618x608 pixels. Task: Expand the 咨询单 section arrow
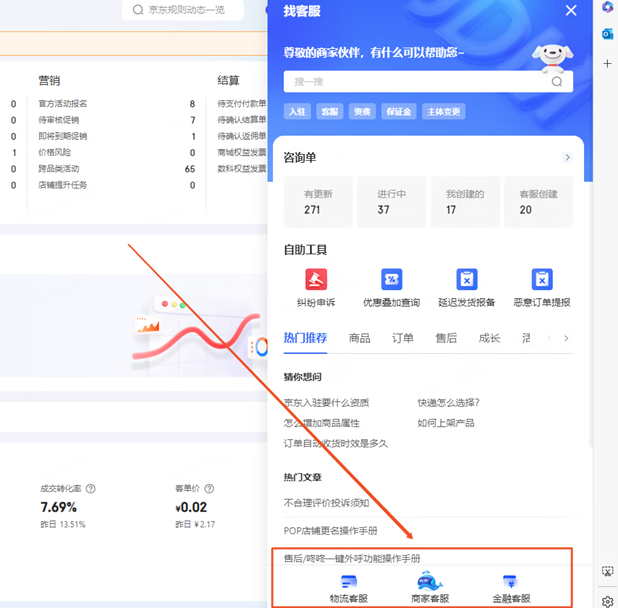click(x=567, y=158)
